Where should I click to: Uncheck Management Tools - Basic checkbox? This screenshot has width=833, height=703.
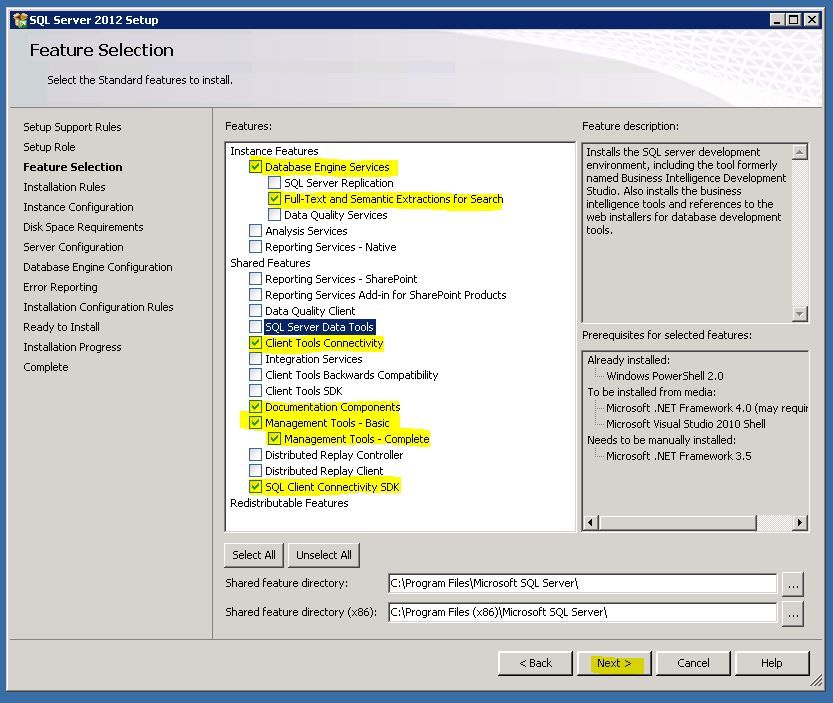(255, 422)
